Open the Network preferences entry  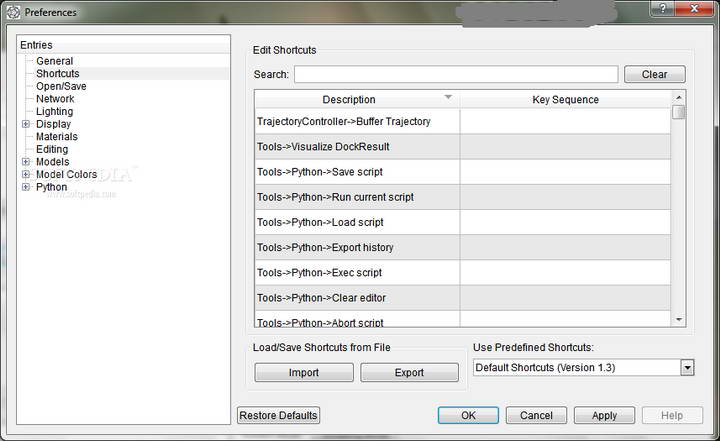(x=55, y=99)
